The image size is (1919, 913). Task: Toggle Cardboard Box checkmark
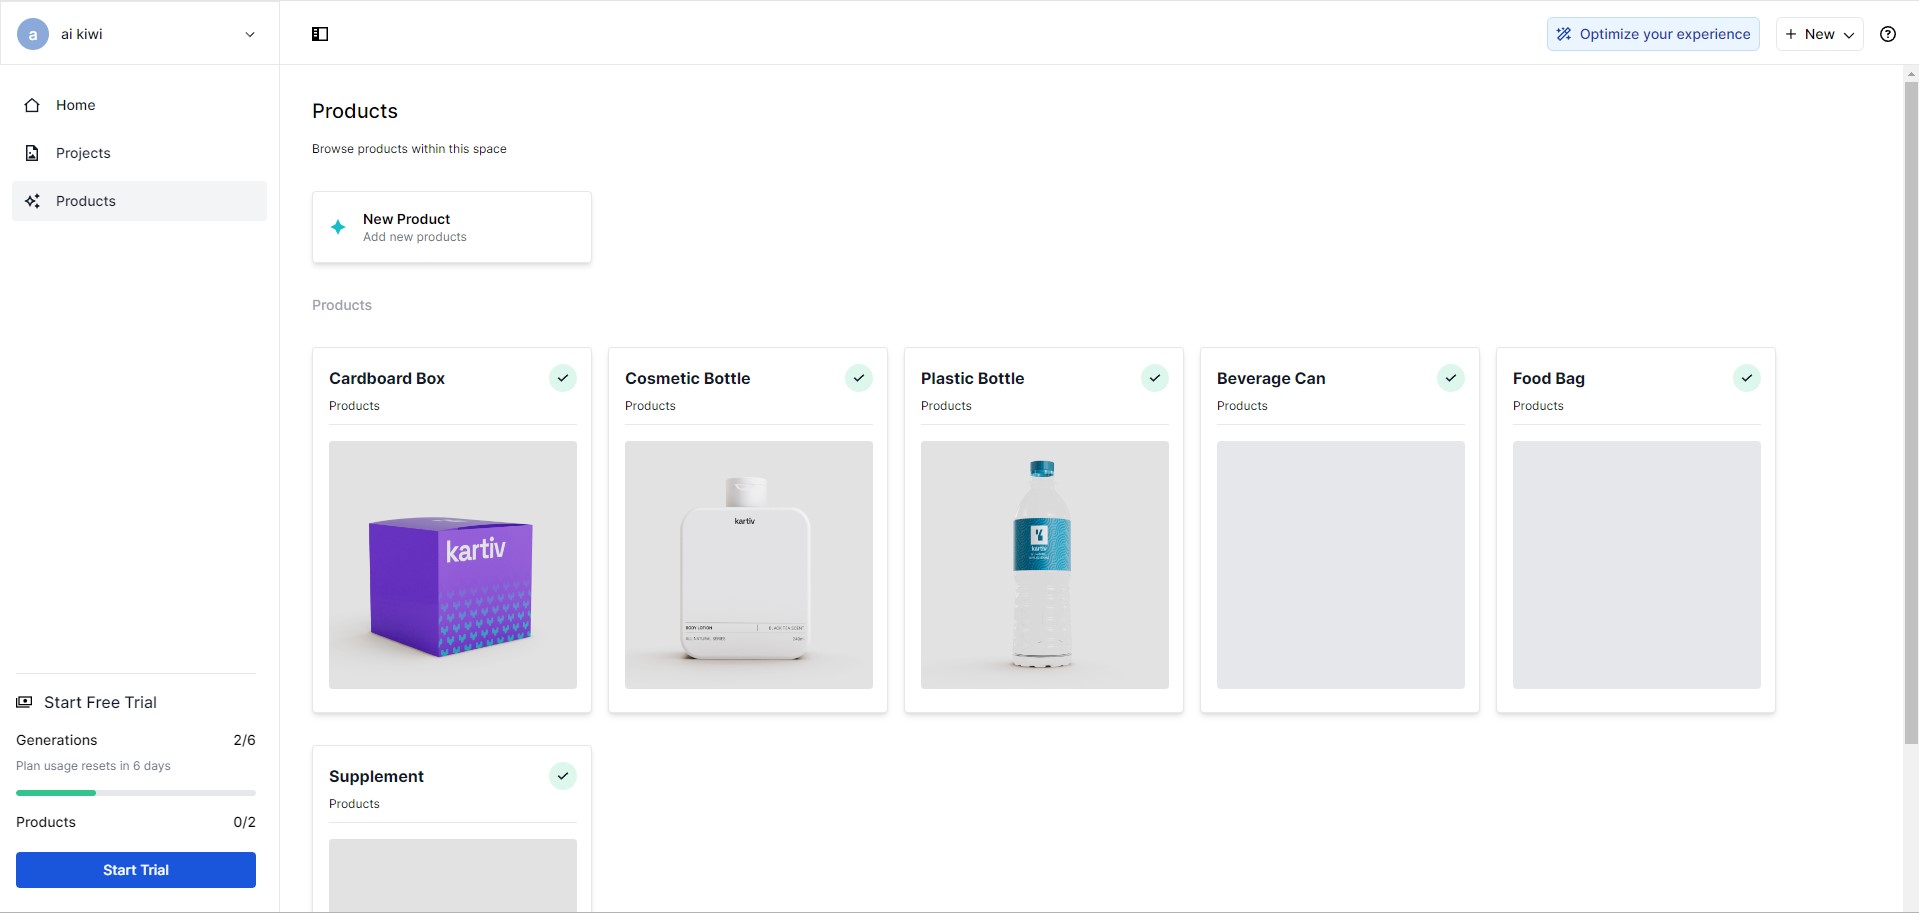coord(563,378)
